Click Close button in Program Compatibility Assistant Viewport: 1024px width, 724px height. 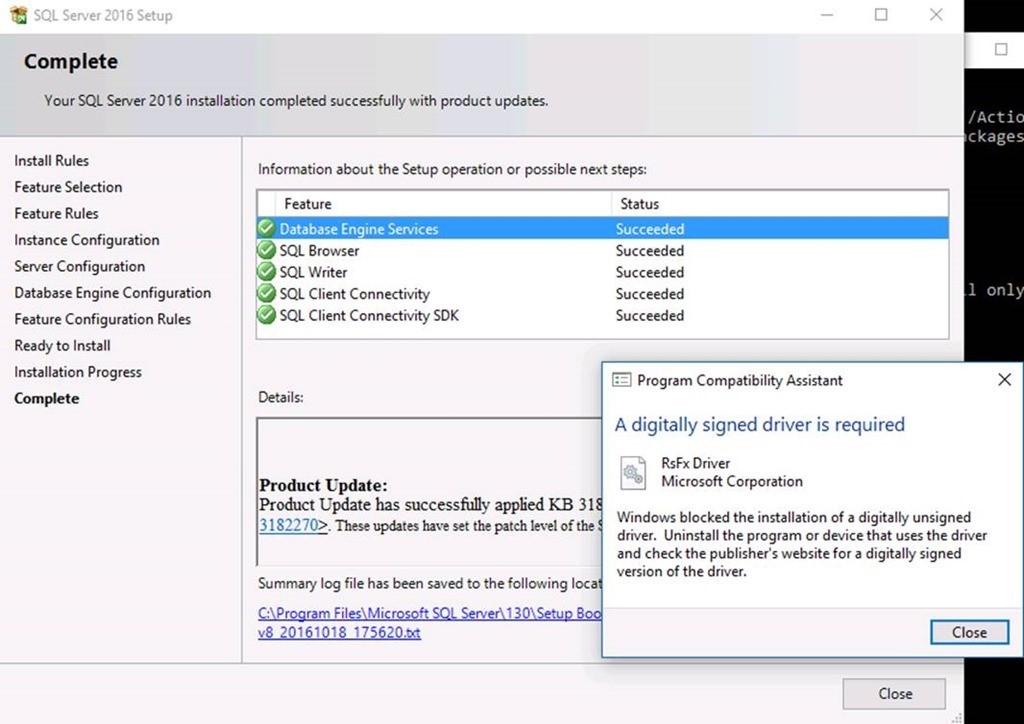(969, 632)
